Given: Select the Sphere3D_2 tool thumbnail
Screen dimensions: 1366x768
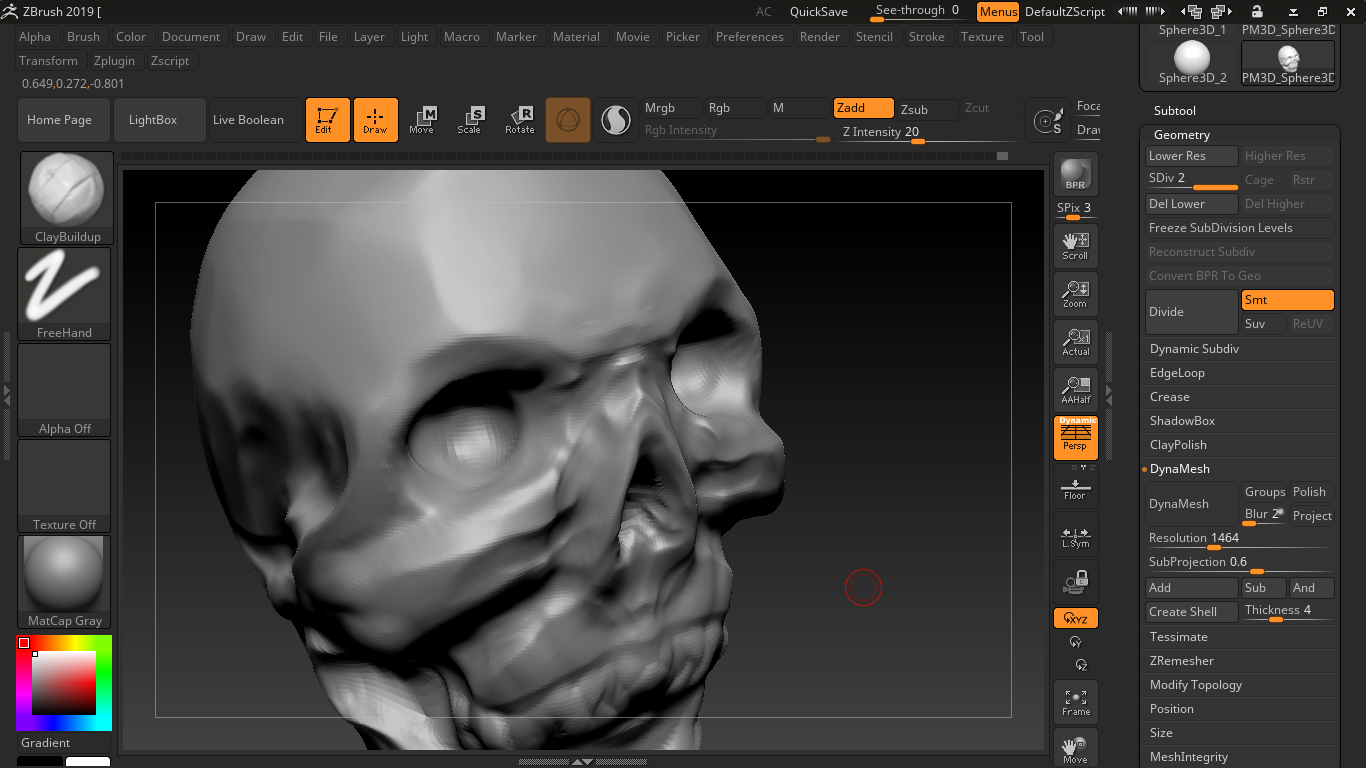Looking at the screenshot, I should tap(1192, 63).
